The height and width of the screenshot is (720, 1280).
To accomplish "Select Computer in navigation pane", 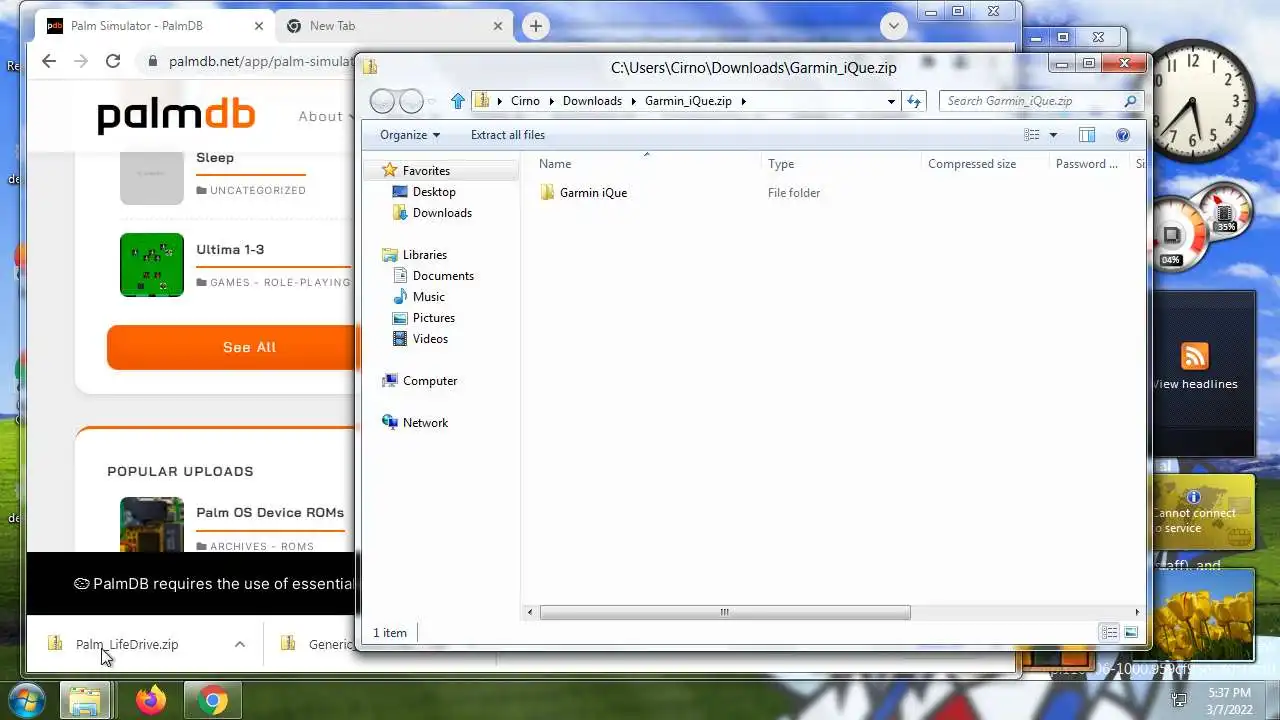I will click(430, 381).
